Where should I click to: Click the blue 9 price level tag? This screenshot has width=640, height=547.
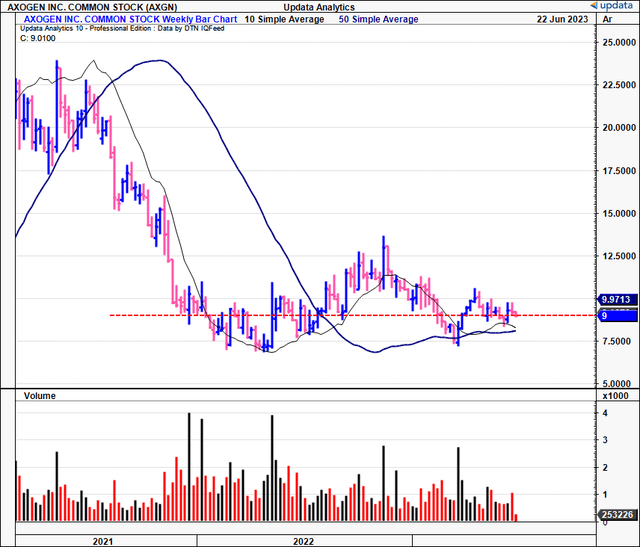click(617, 316)
